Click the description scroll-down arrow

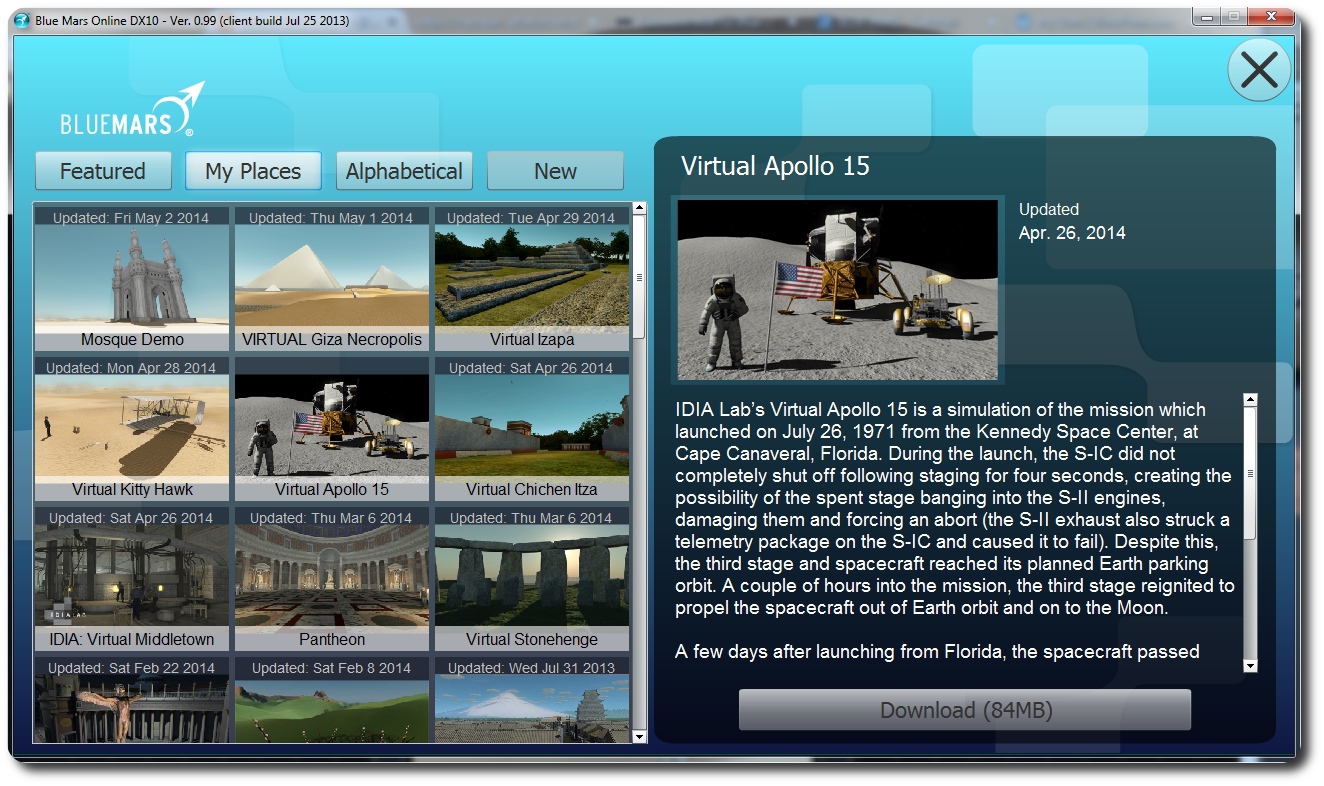click(x=1250, y=665)
